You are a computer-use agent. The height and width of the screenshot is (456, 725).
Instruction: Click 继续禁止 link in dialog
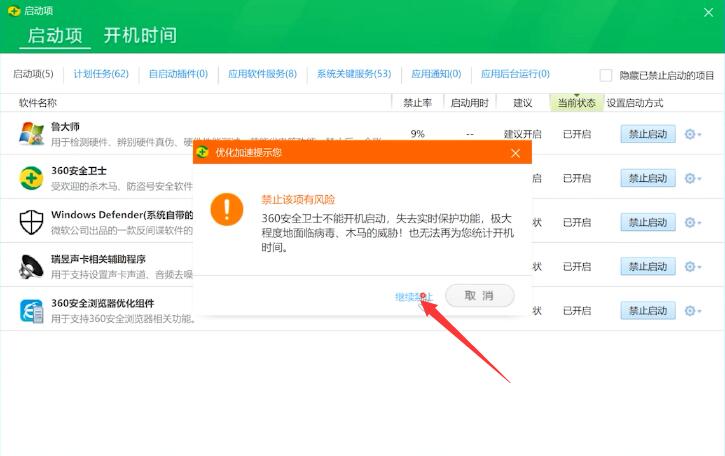tap(413, 297)
